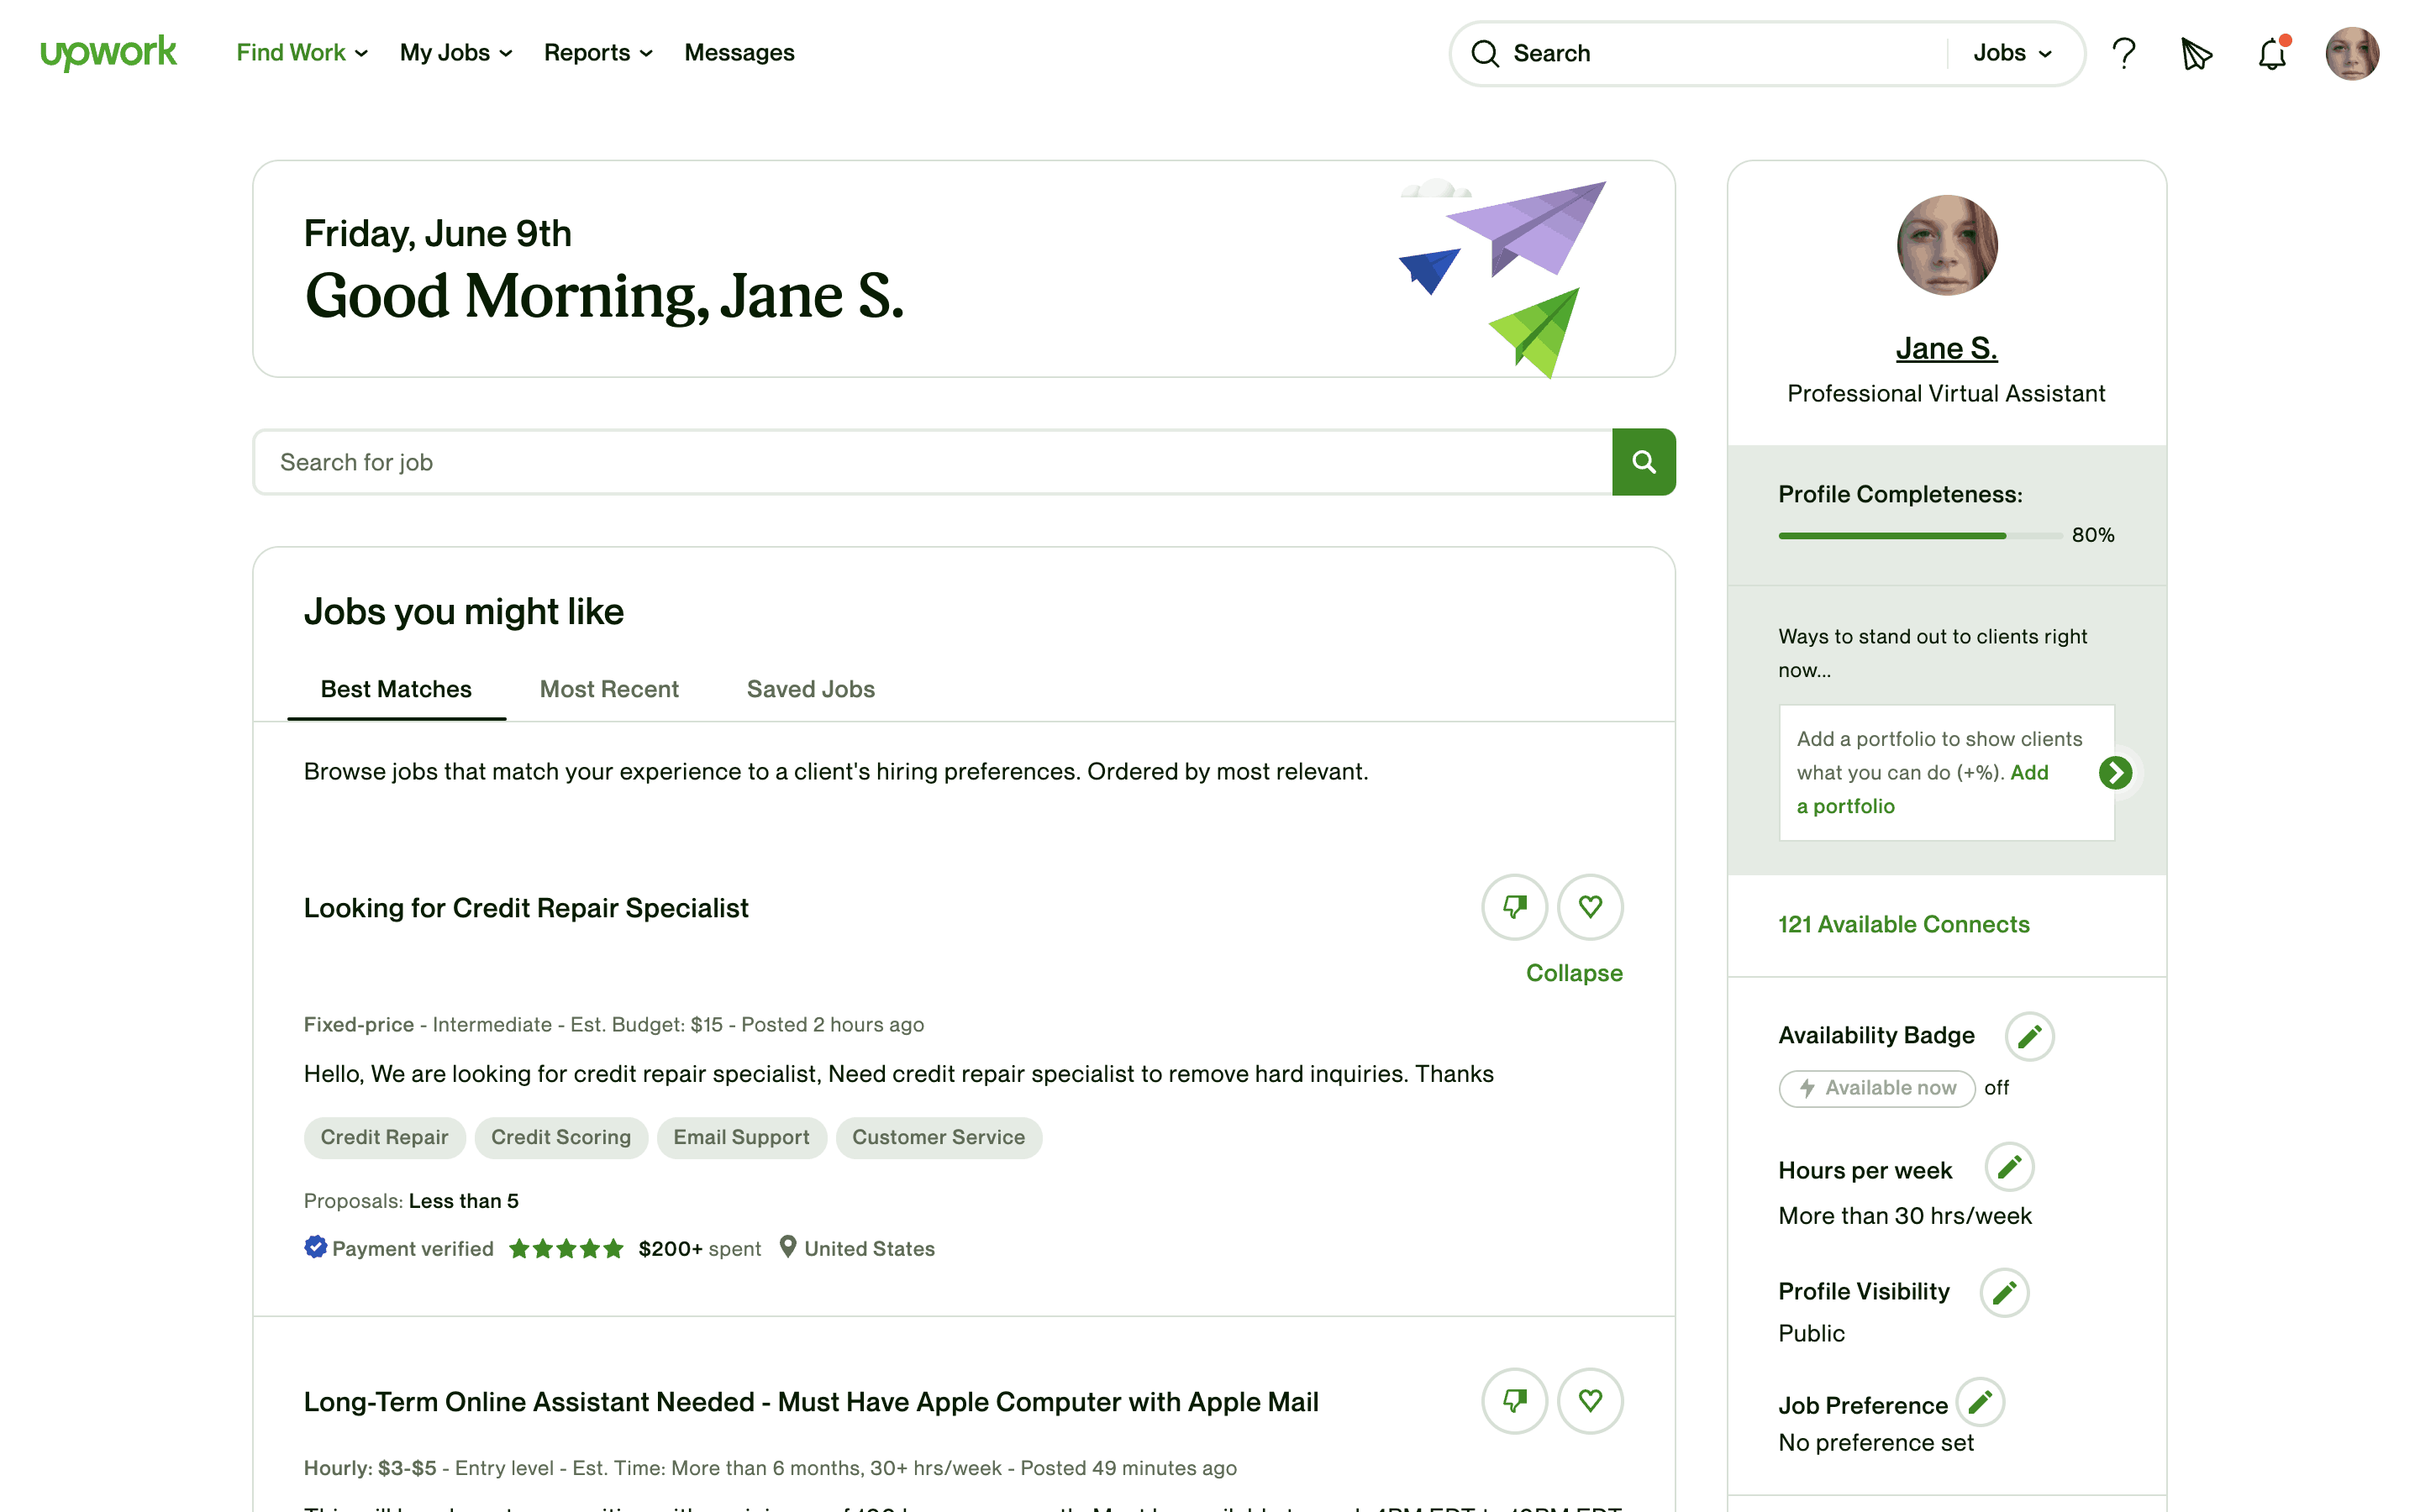This screenshot has width=2420, height=1512.
Task: Click the 121 Available Connects link
Action: coord(1903,924)
